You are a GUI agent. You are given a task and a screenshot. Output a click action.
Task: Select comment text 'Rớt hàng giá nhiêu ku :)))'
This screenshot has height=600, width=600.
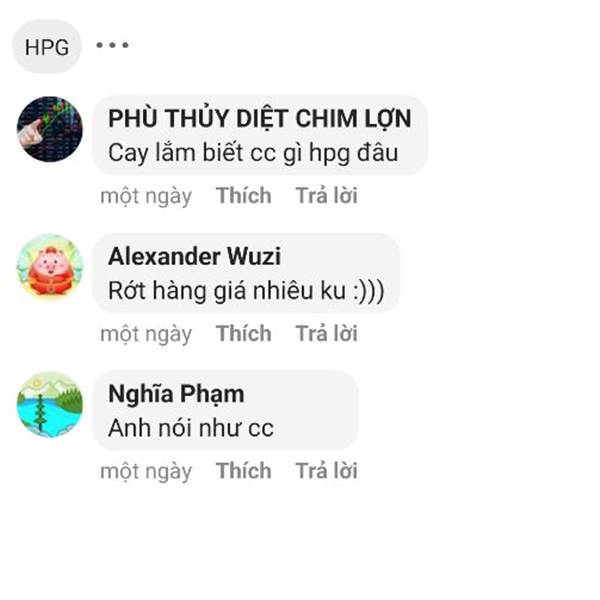tap(246, 291)
